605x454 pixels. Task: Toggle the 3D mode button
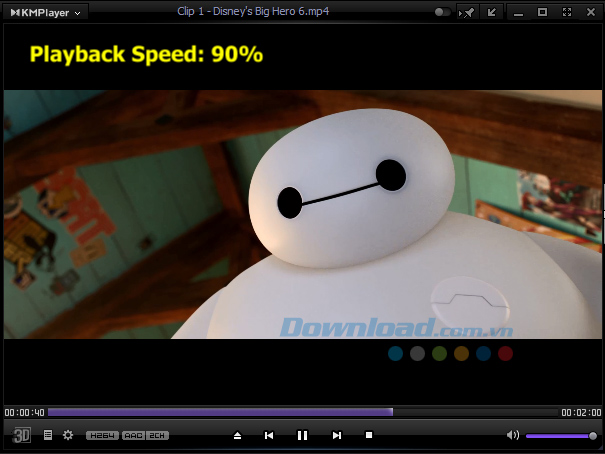pyautogui.click(x=21, y=435)
